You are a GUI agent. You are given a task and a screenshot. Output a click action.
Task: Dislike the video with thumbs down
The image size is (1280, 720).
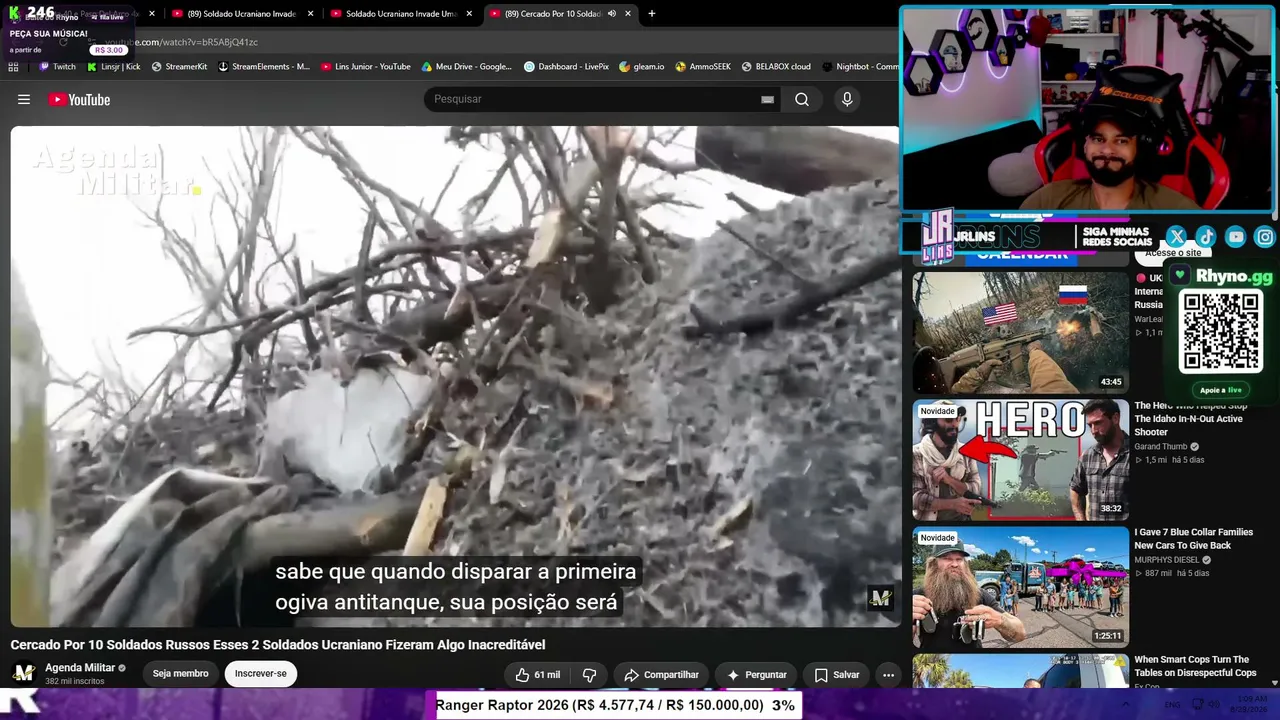(589, 675)
